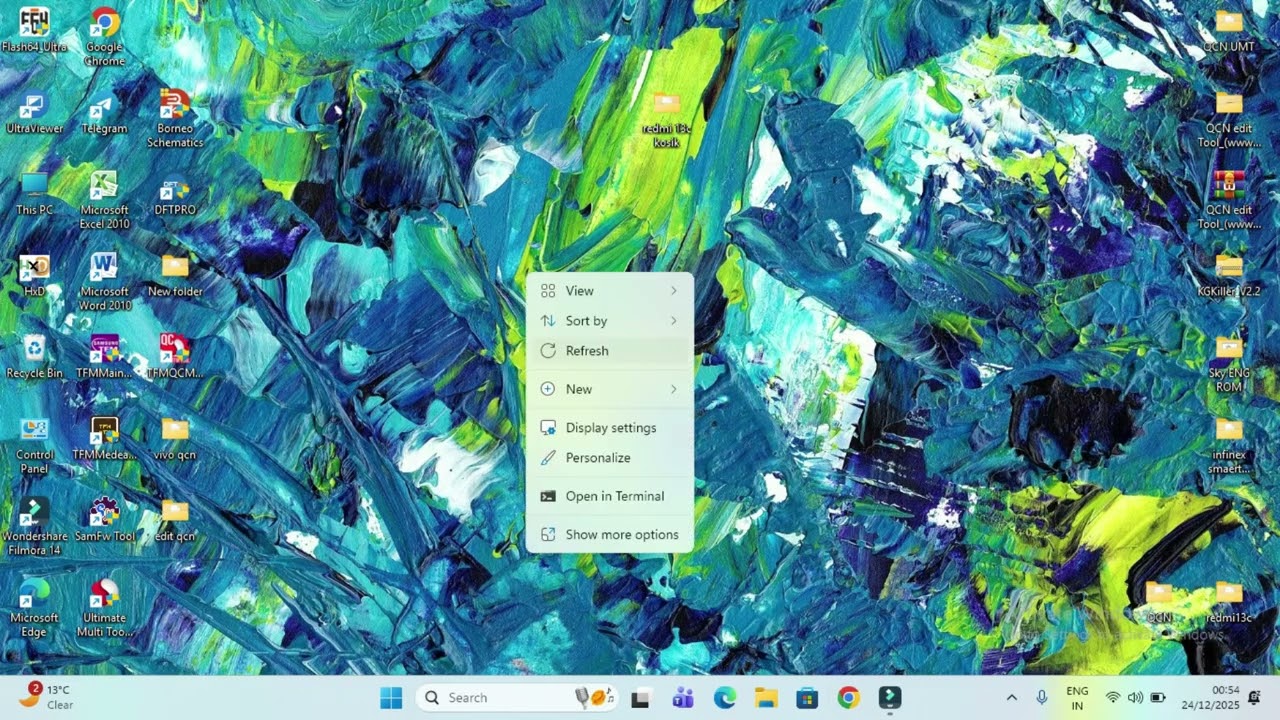Select the SamFw Tool desktop icon

pyautogui.click(x=104, y=520)
